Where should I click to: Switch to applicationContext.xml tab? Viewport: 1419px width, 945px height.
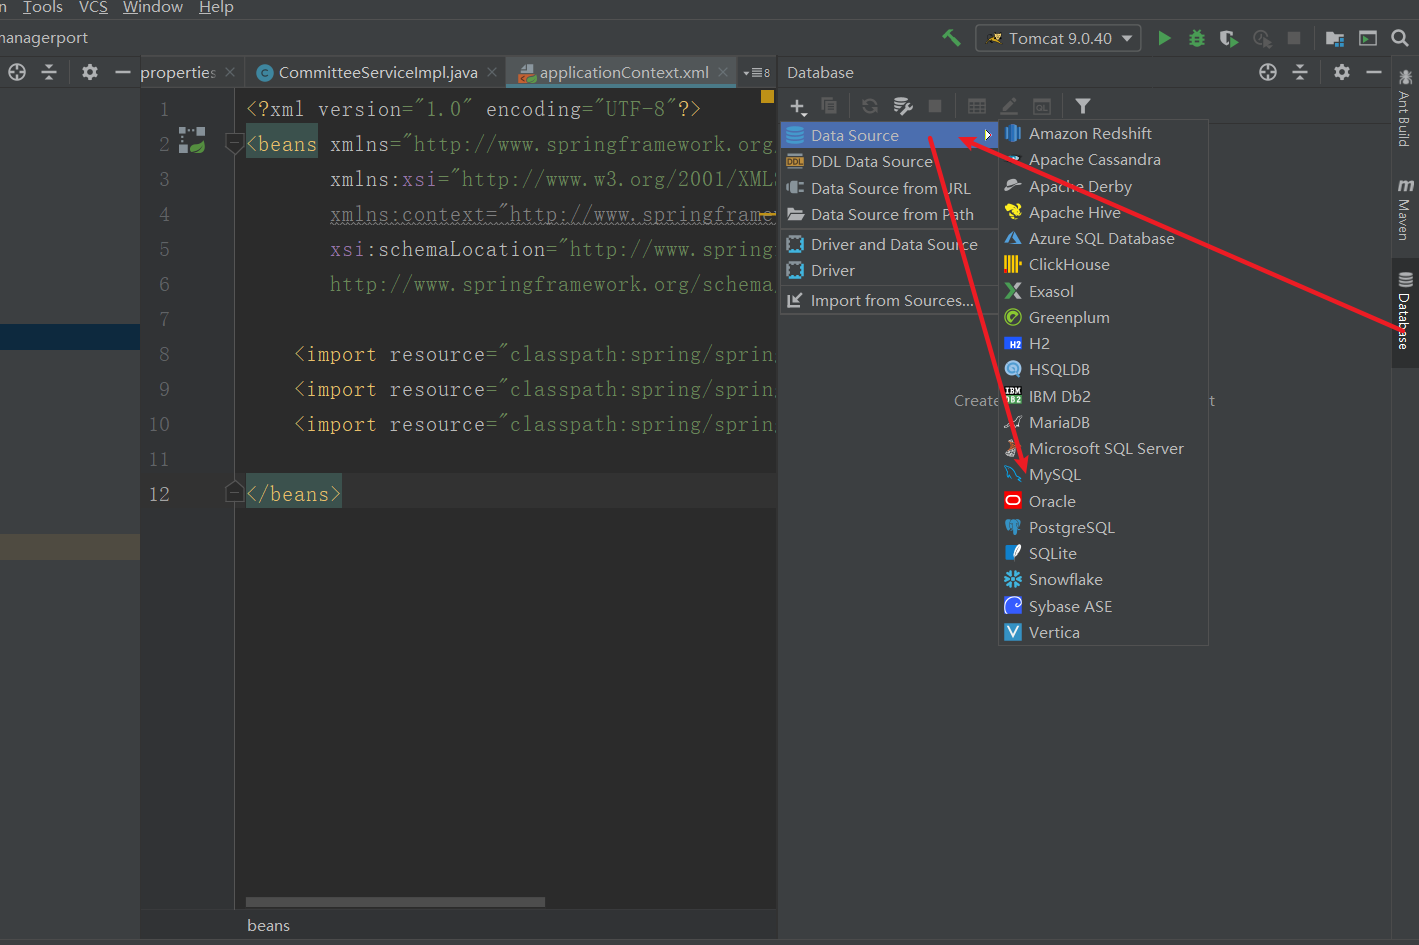(624, 72)
